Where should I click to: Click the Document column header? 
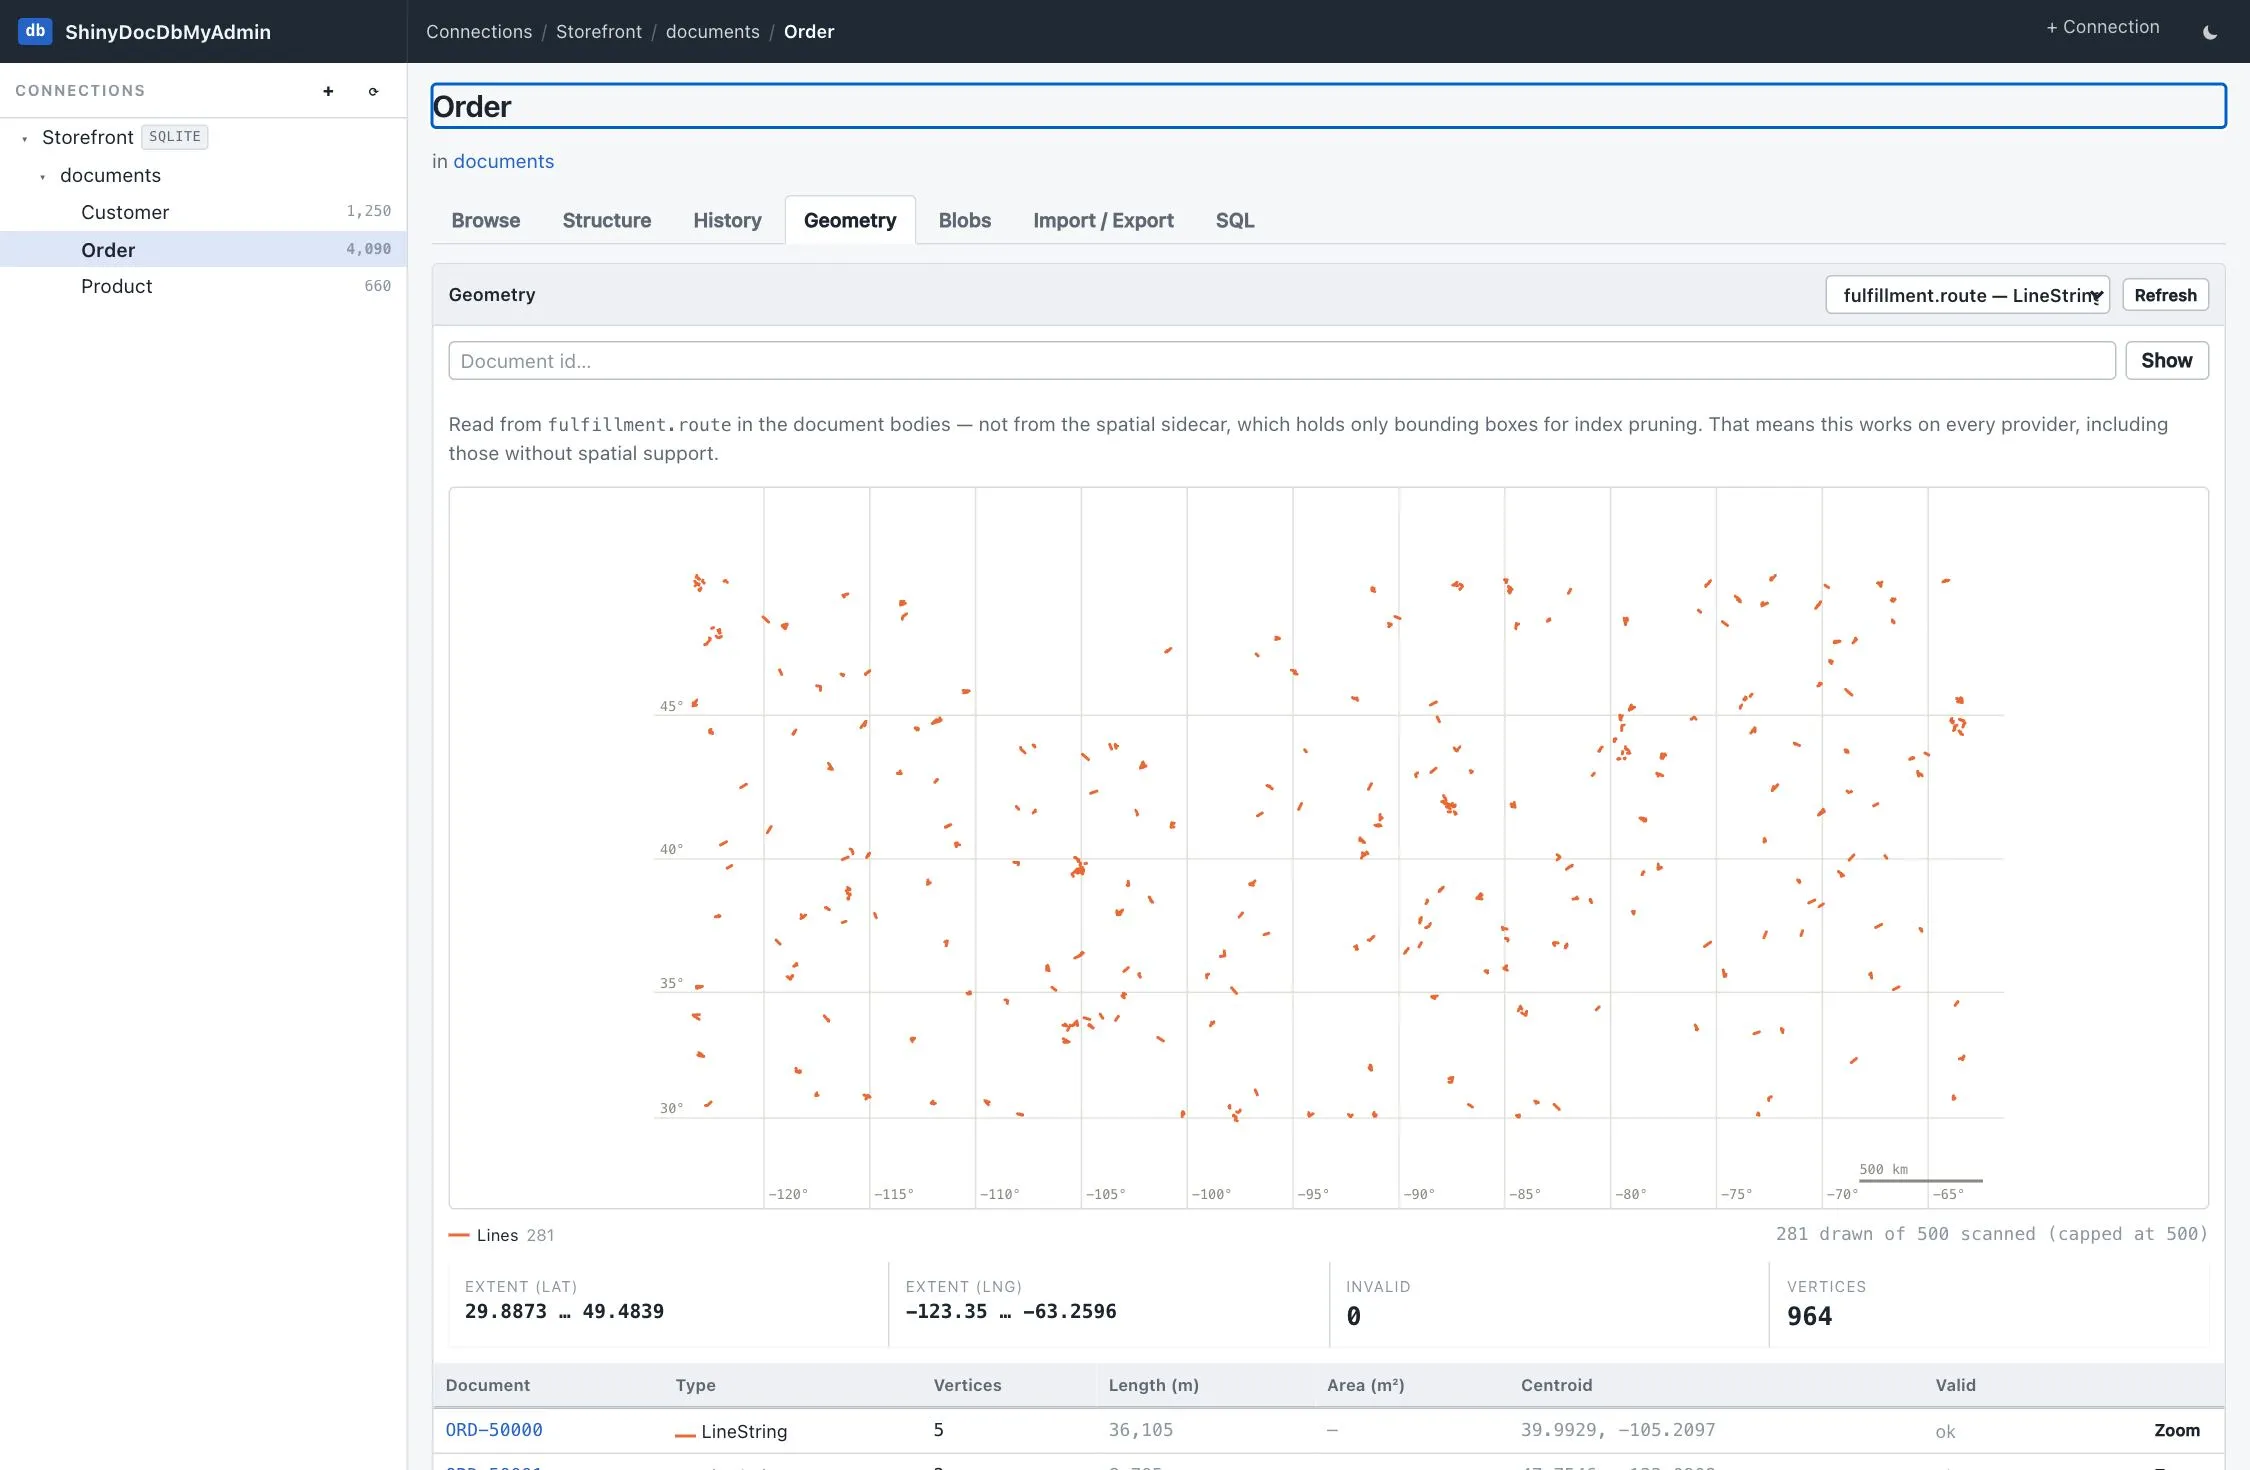point(488,1385)
